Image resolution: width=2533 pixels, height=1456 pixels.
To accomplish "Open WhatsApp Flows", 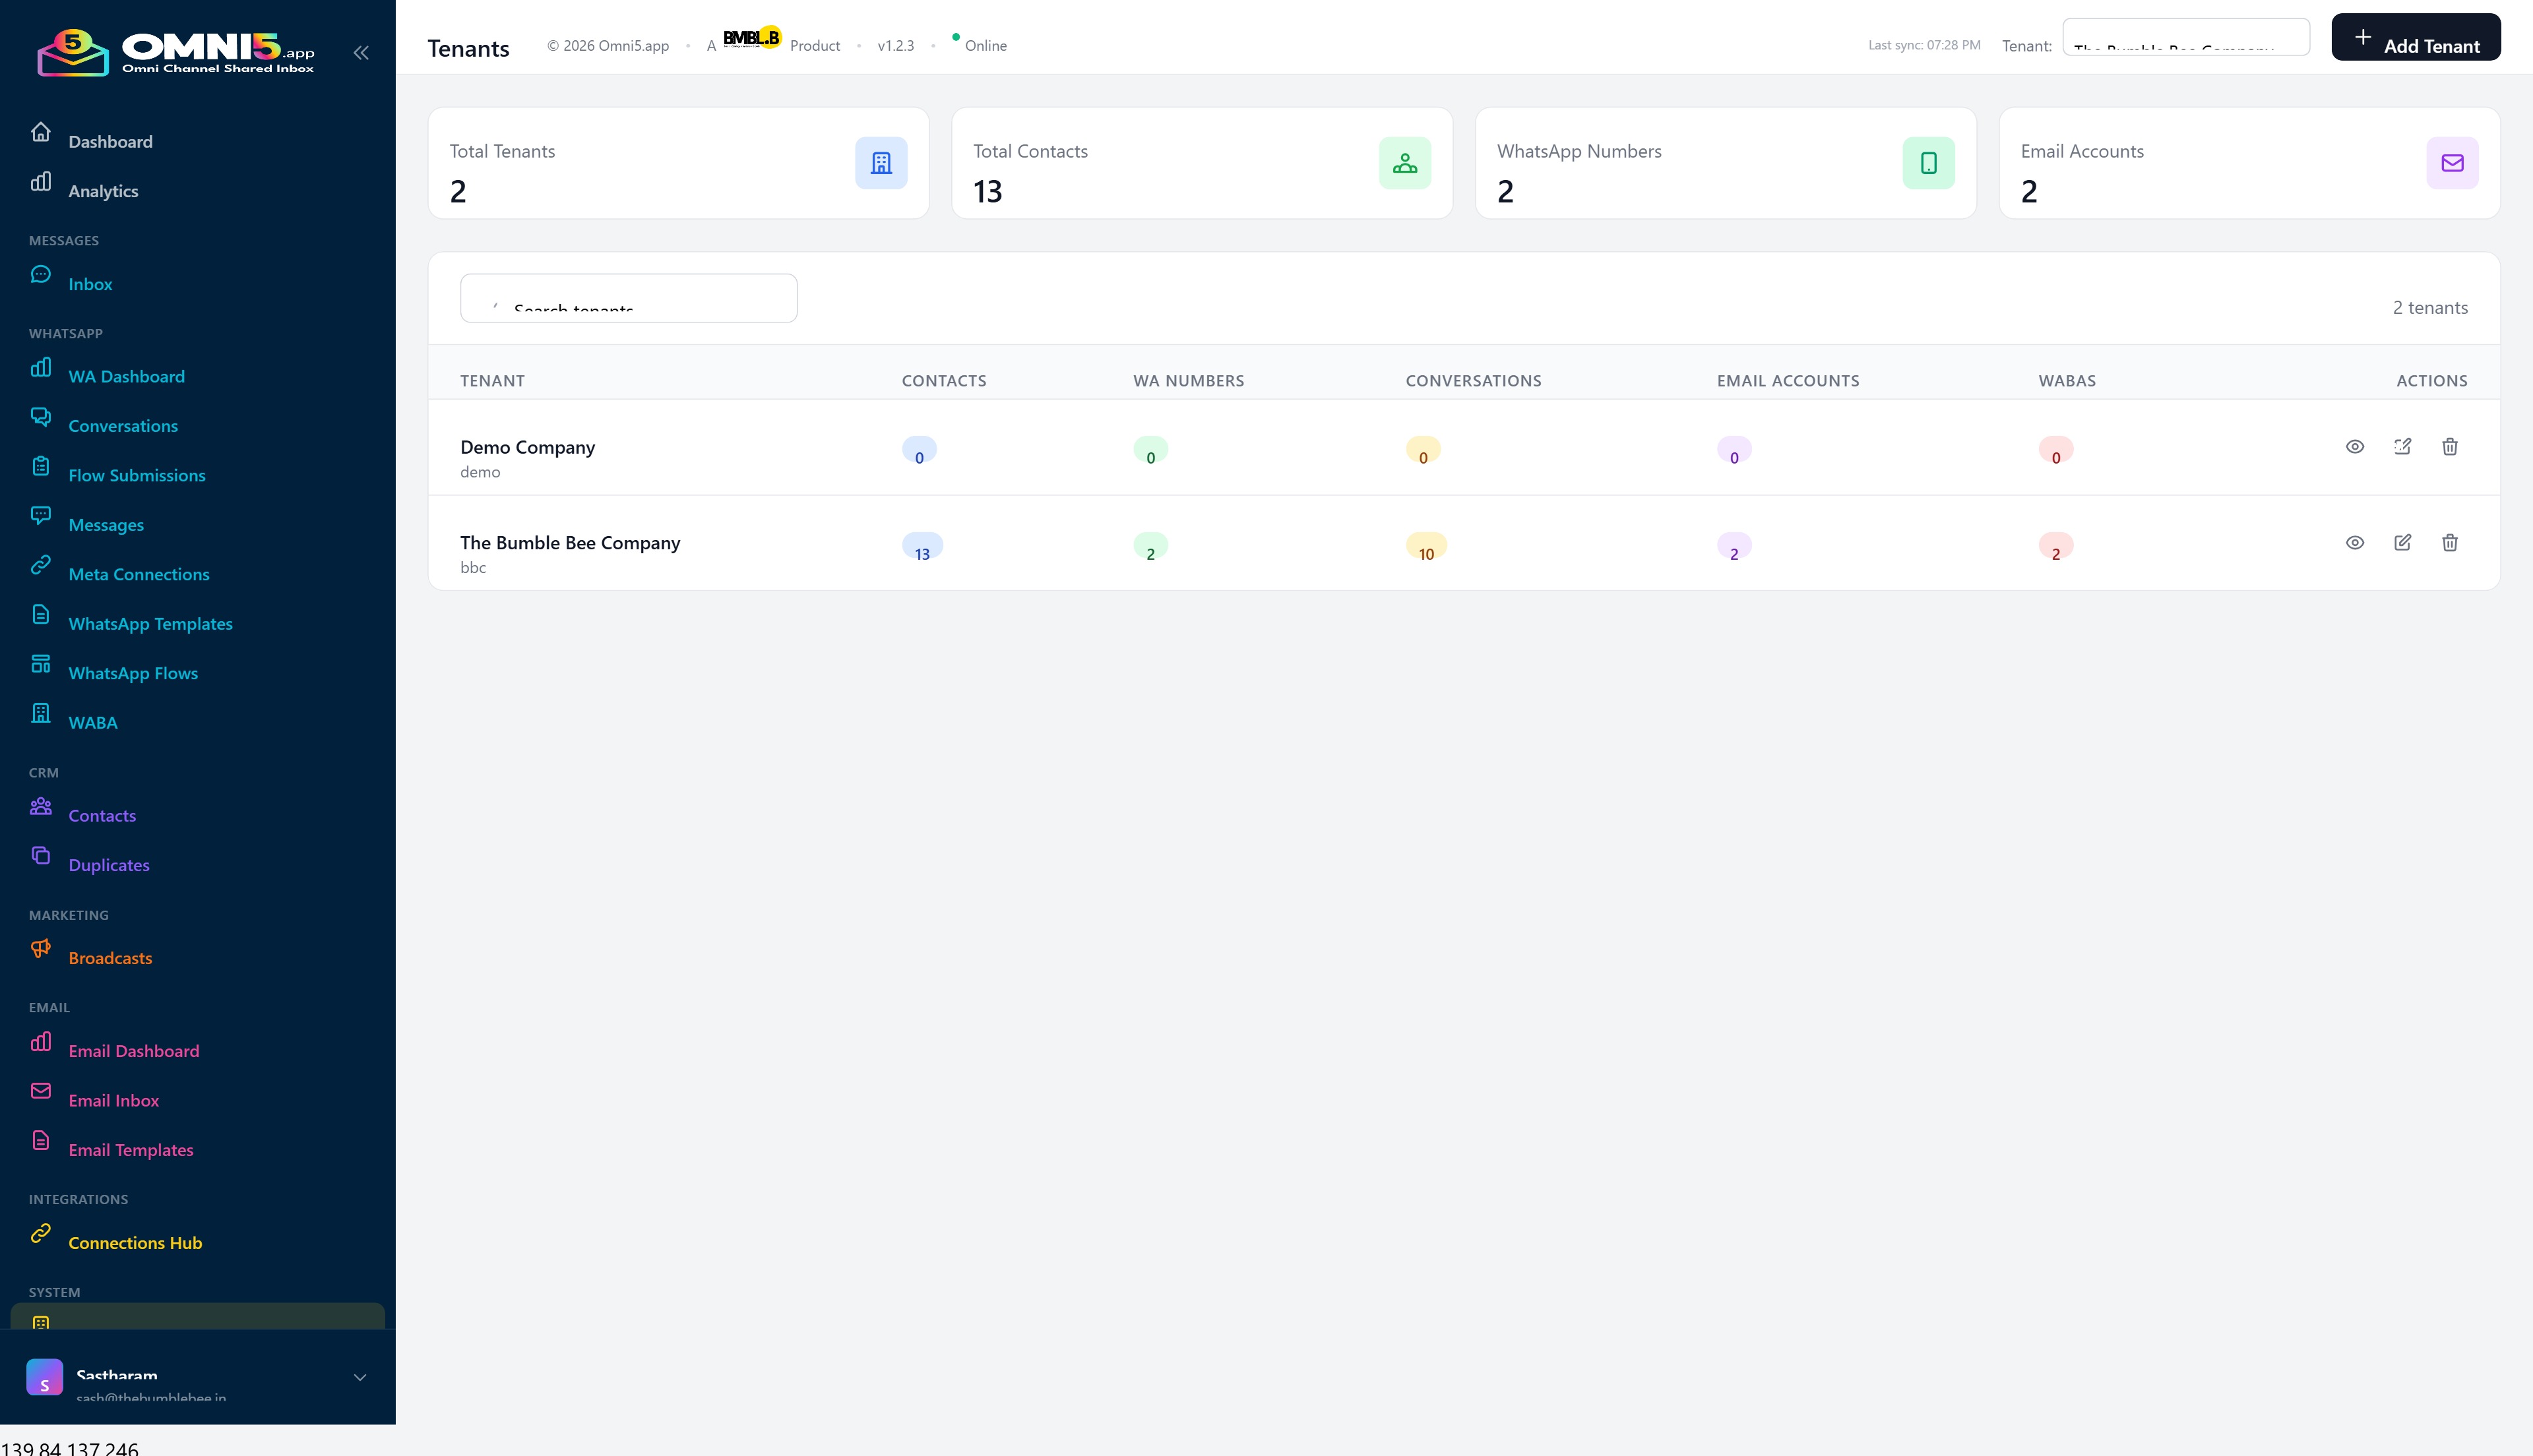I will coord(133,673).
